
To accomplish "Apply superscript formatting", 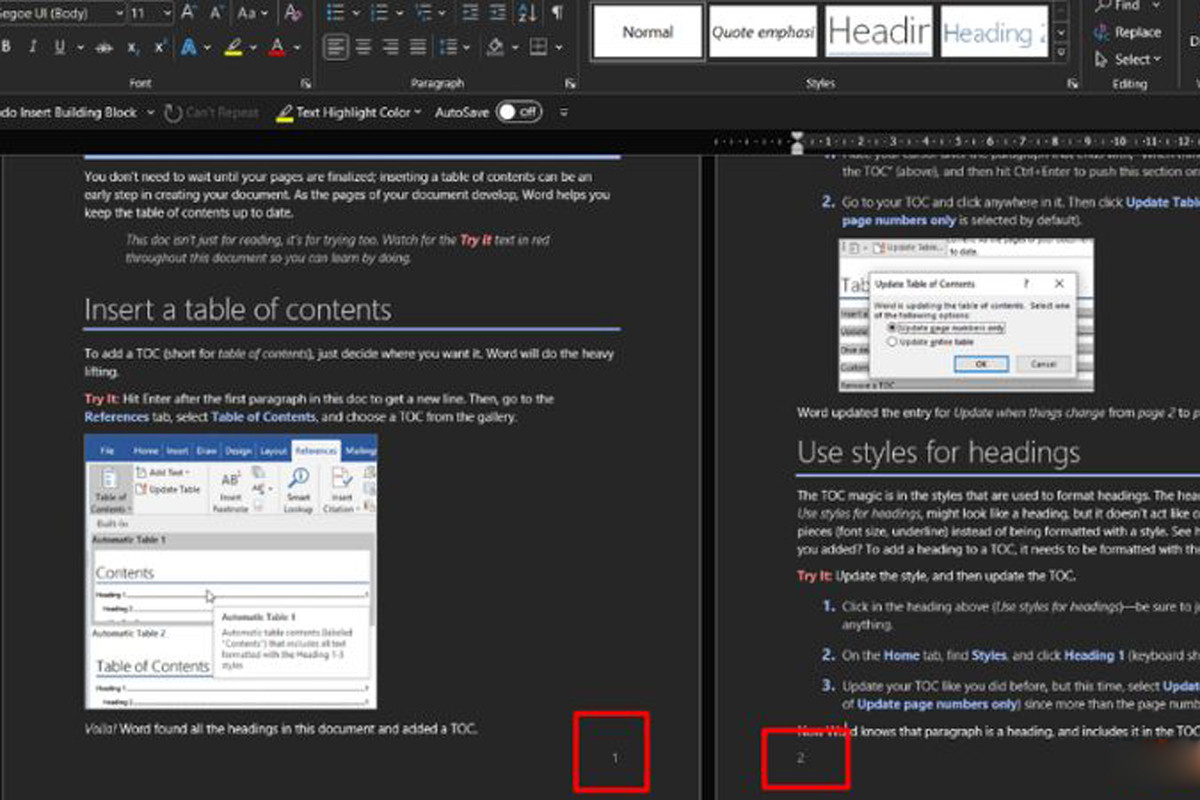I will click(x=159, y=47).
